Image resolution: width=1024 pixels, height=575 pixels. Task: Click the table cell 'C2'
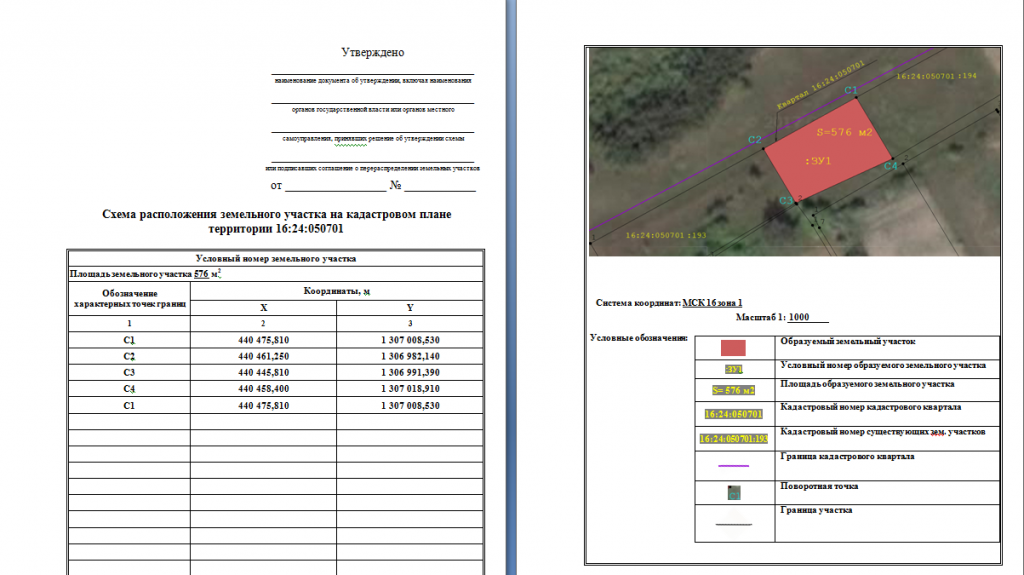point(129,357)
